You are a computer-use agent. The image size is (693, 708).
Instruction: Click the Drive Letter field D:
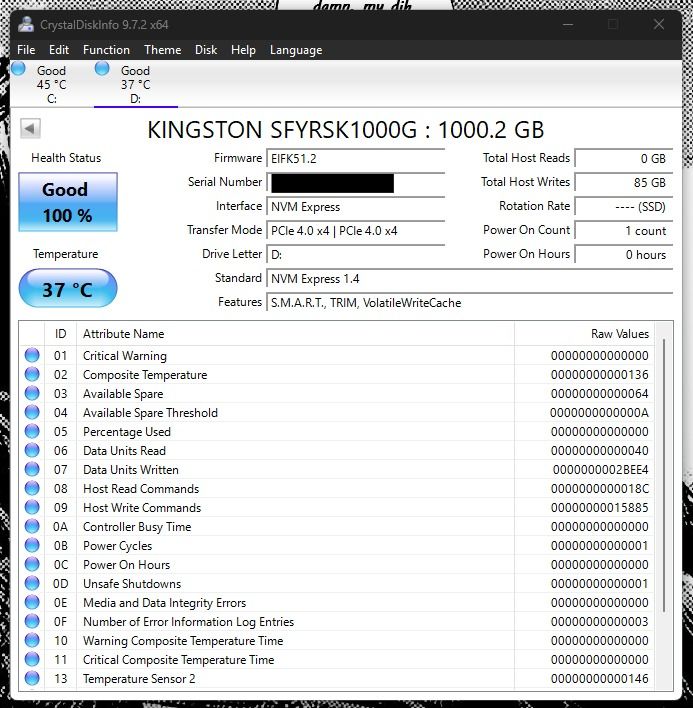[356, 255]
